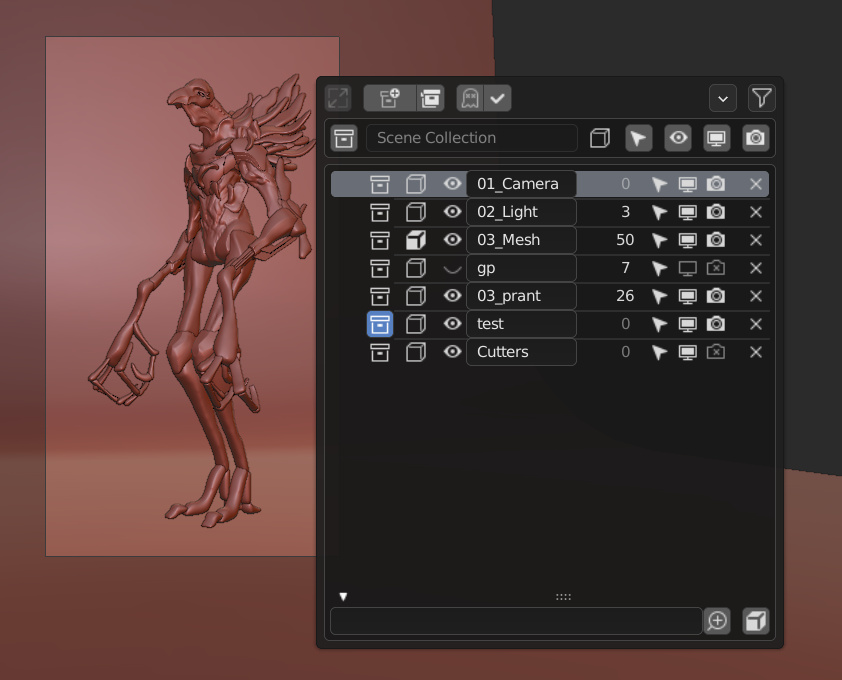Screen dimensions: 842x680
Task: Toggle exclude checkbox for 02_Light
Action: pyautogui.click(x=416, y=212)
